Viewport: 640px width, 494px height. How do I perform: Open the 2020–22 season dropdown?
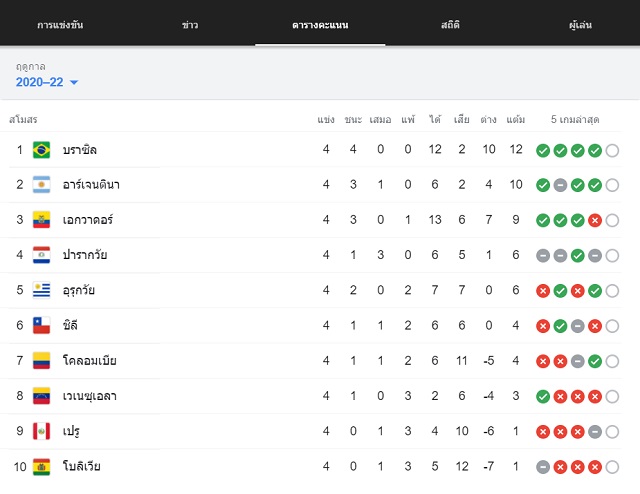coord(47,82)
